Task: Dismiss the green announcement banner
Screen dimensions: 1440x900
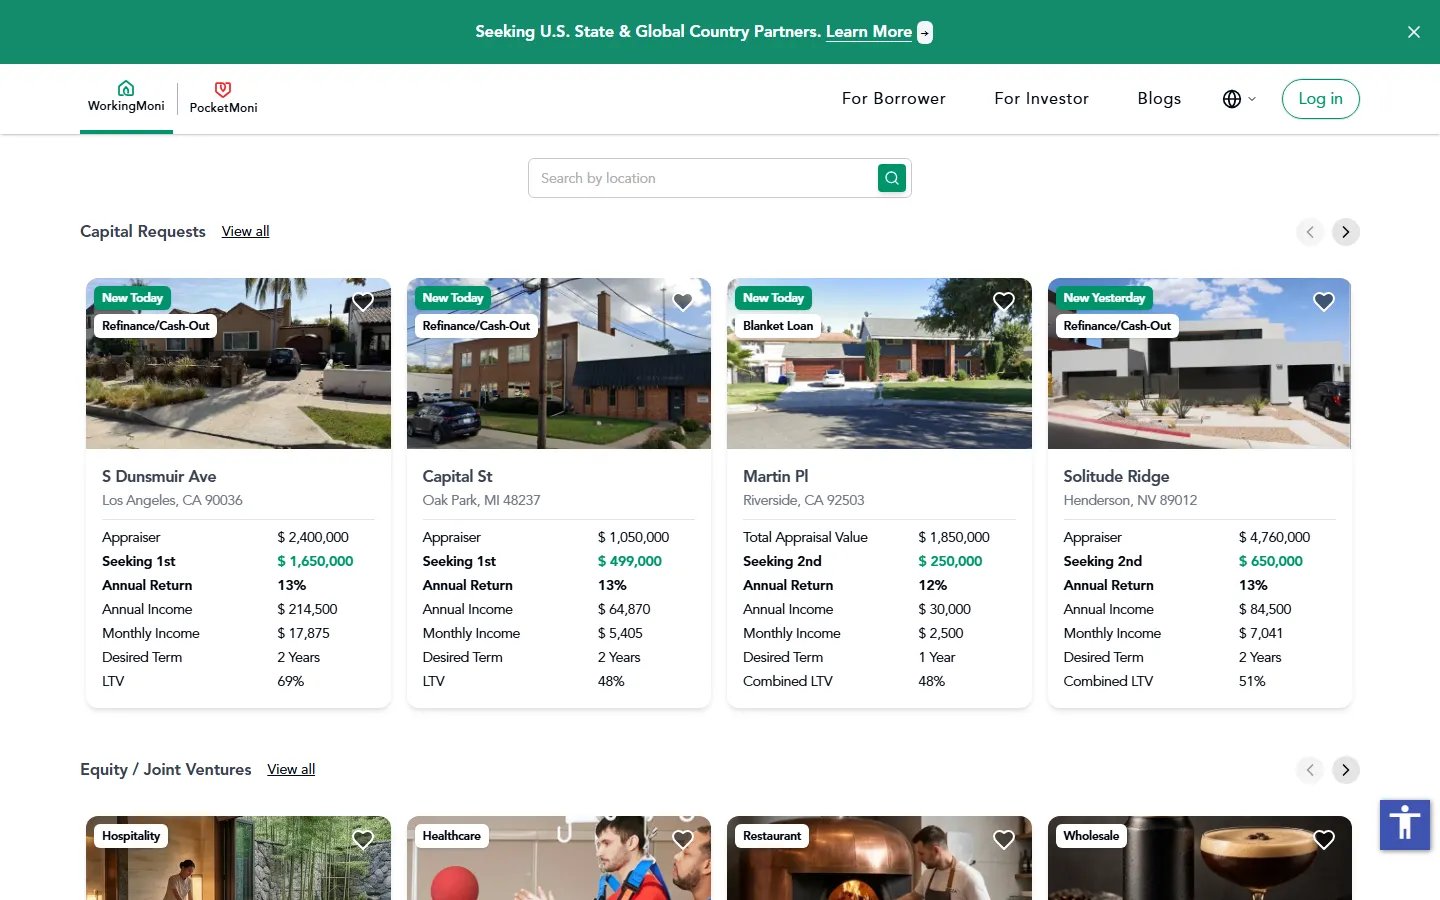Action: (x=1414, y=32)
